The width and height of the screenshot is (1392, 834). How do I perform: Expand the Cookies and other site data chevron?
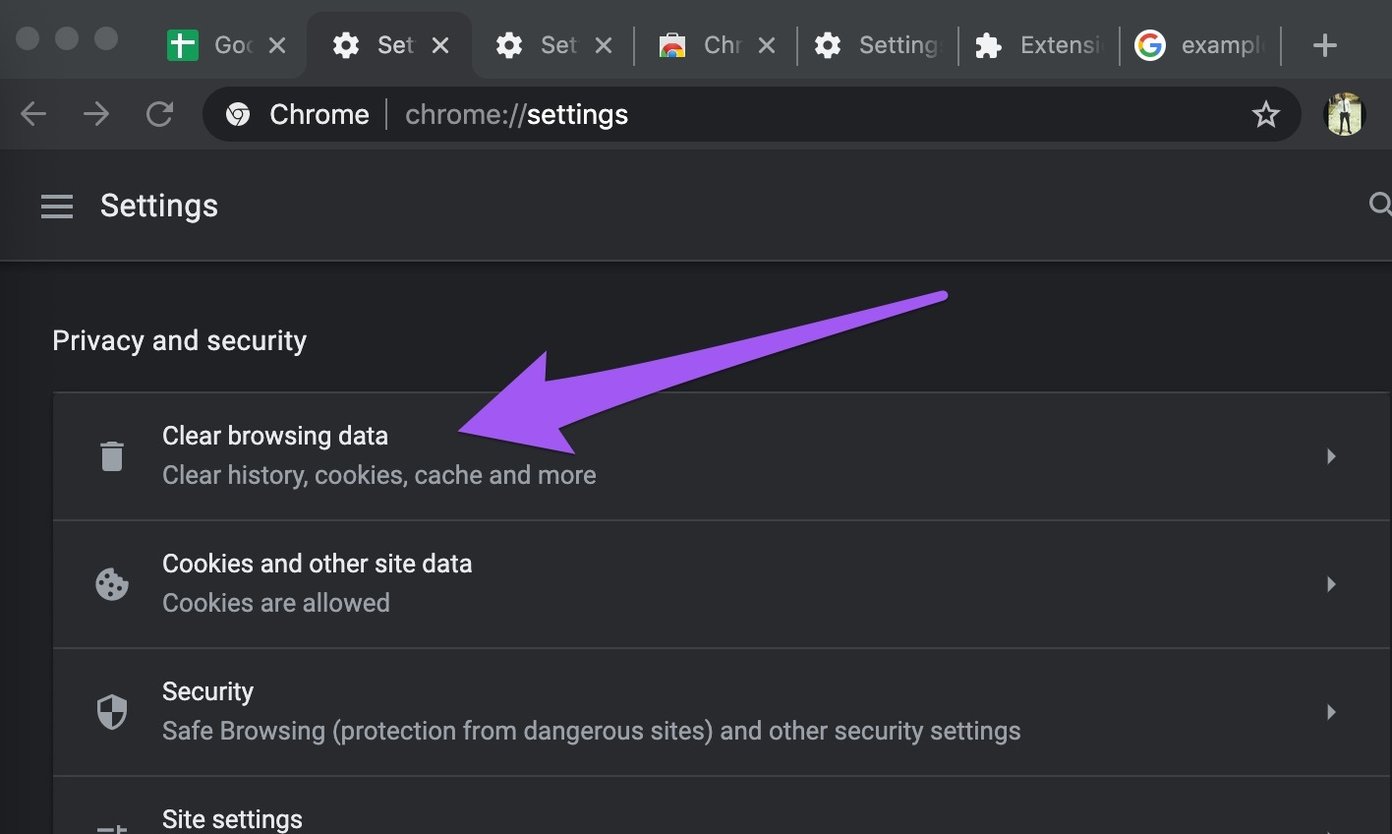pyautogui.click(x=1331, y=584)
